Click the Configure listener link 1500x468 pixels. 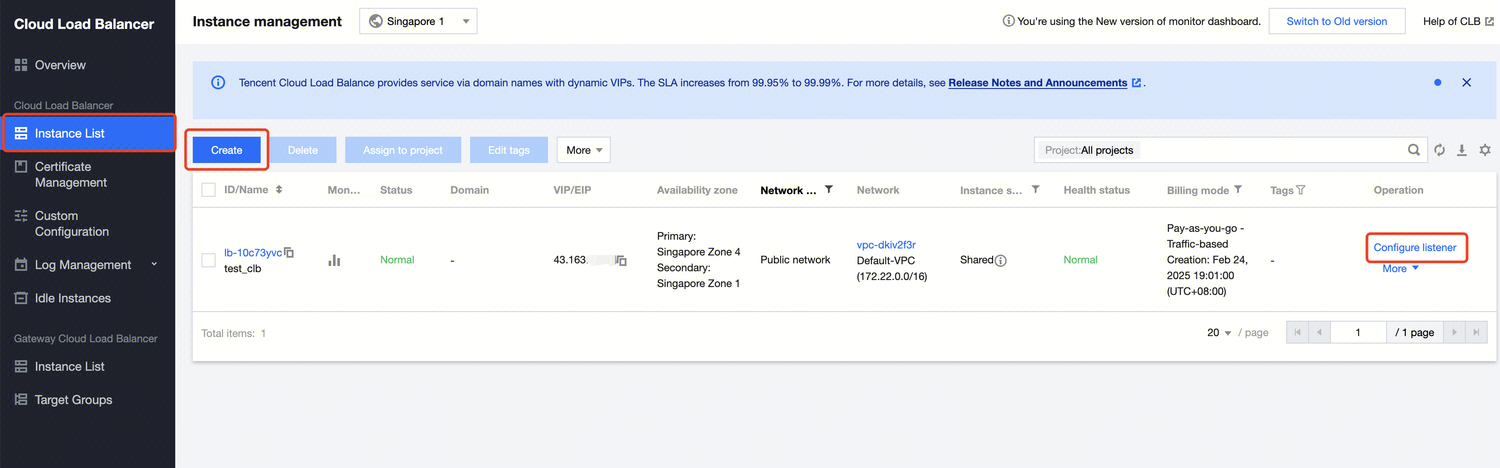[x=1414, y=247]
